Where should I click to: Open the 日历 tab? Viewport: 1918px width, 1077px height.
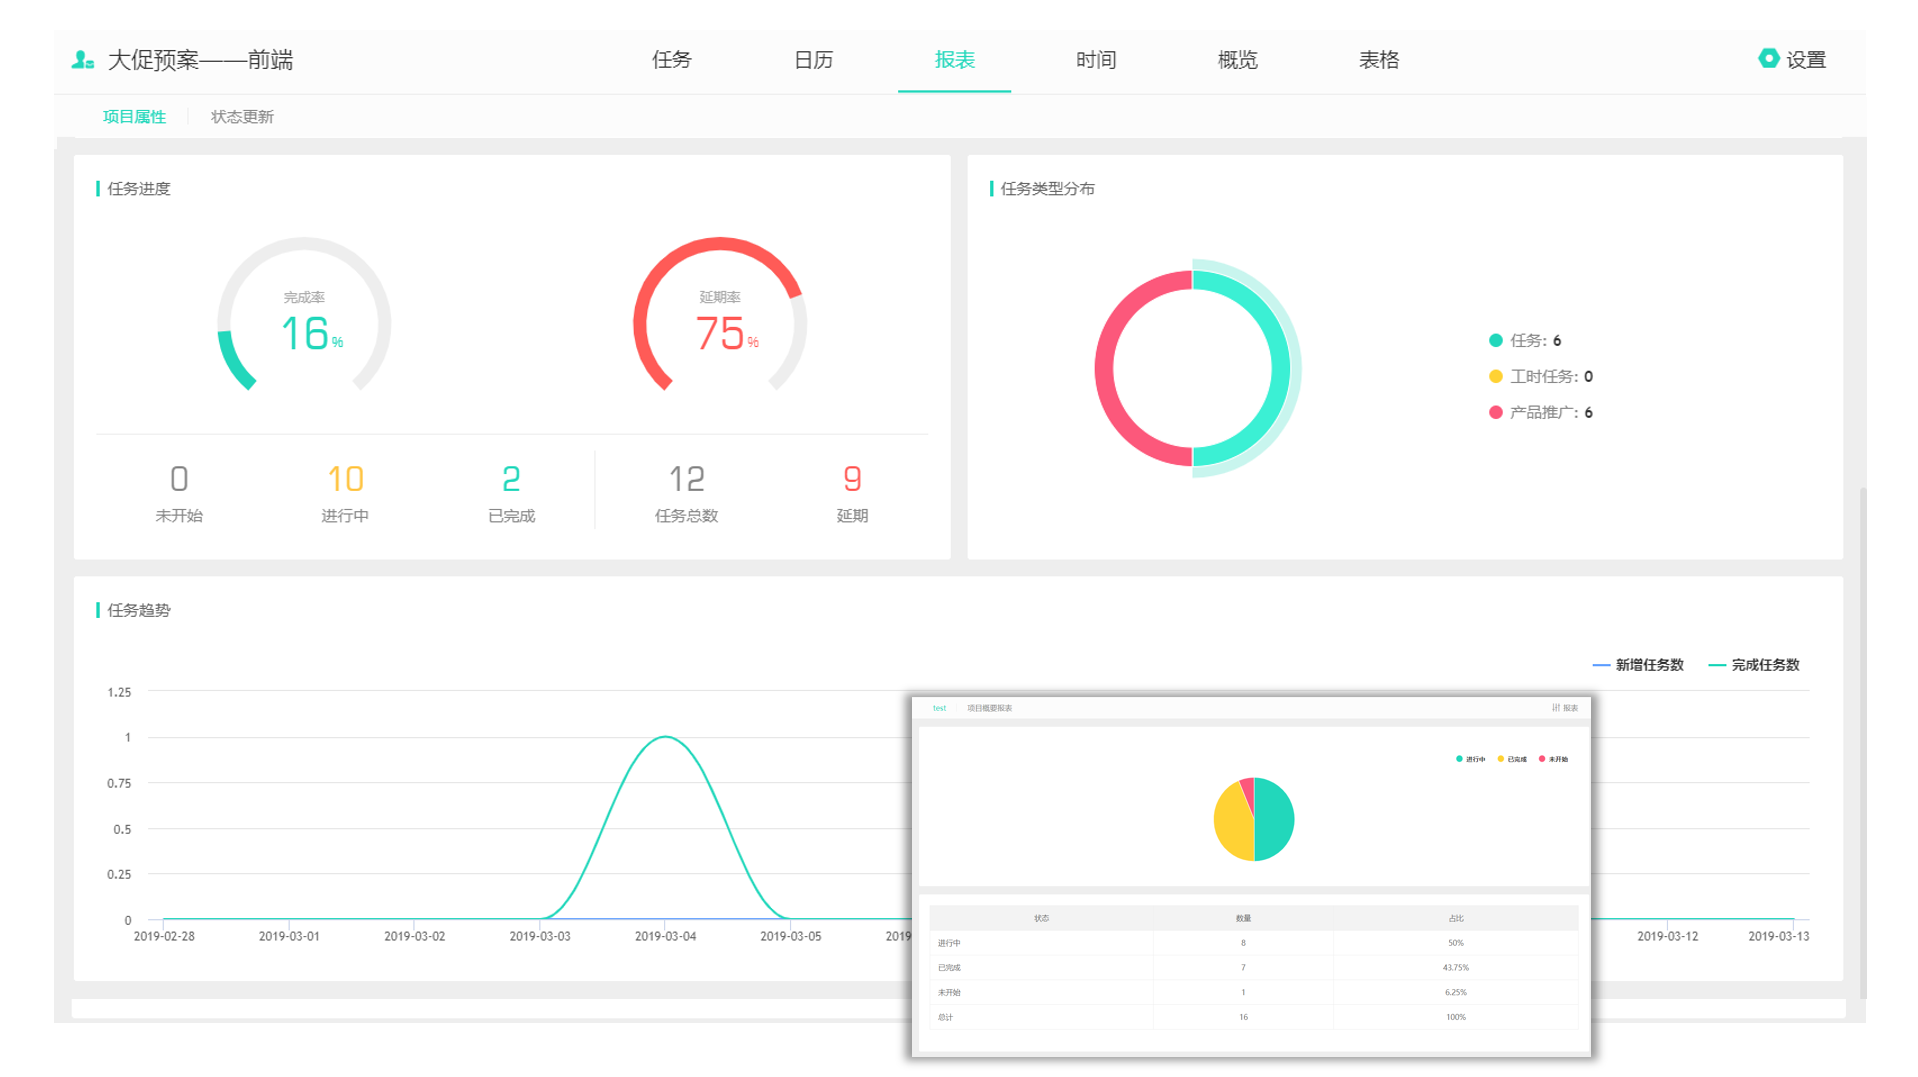tap(813, 60)
